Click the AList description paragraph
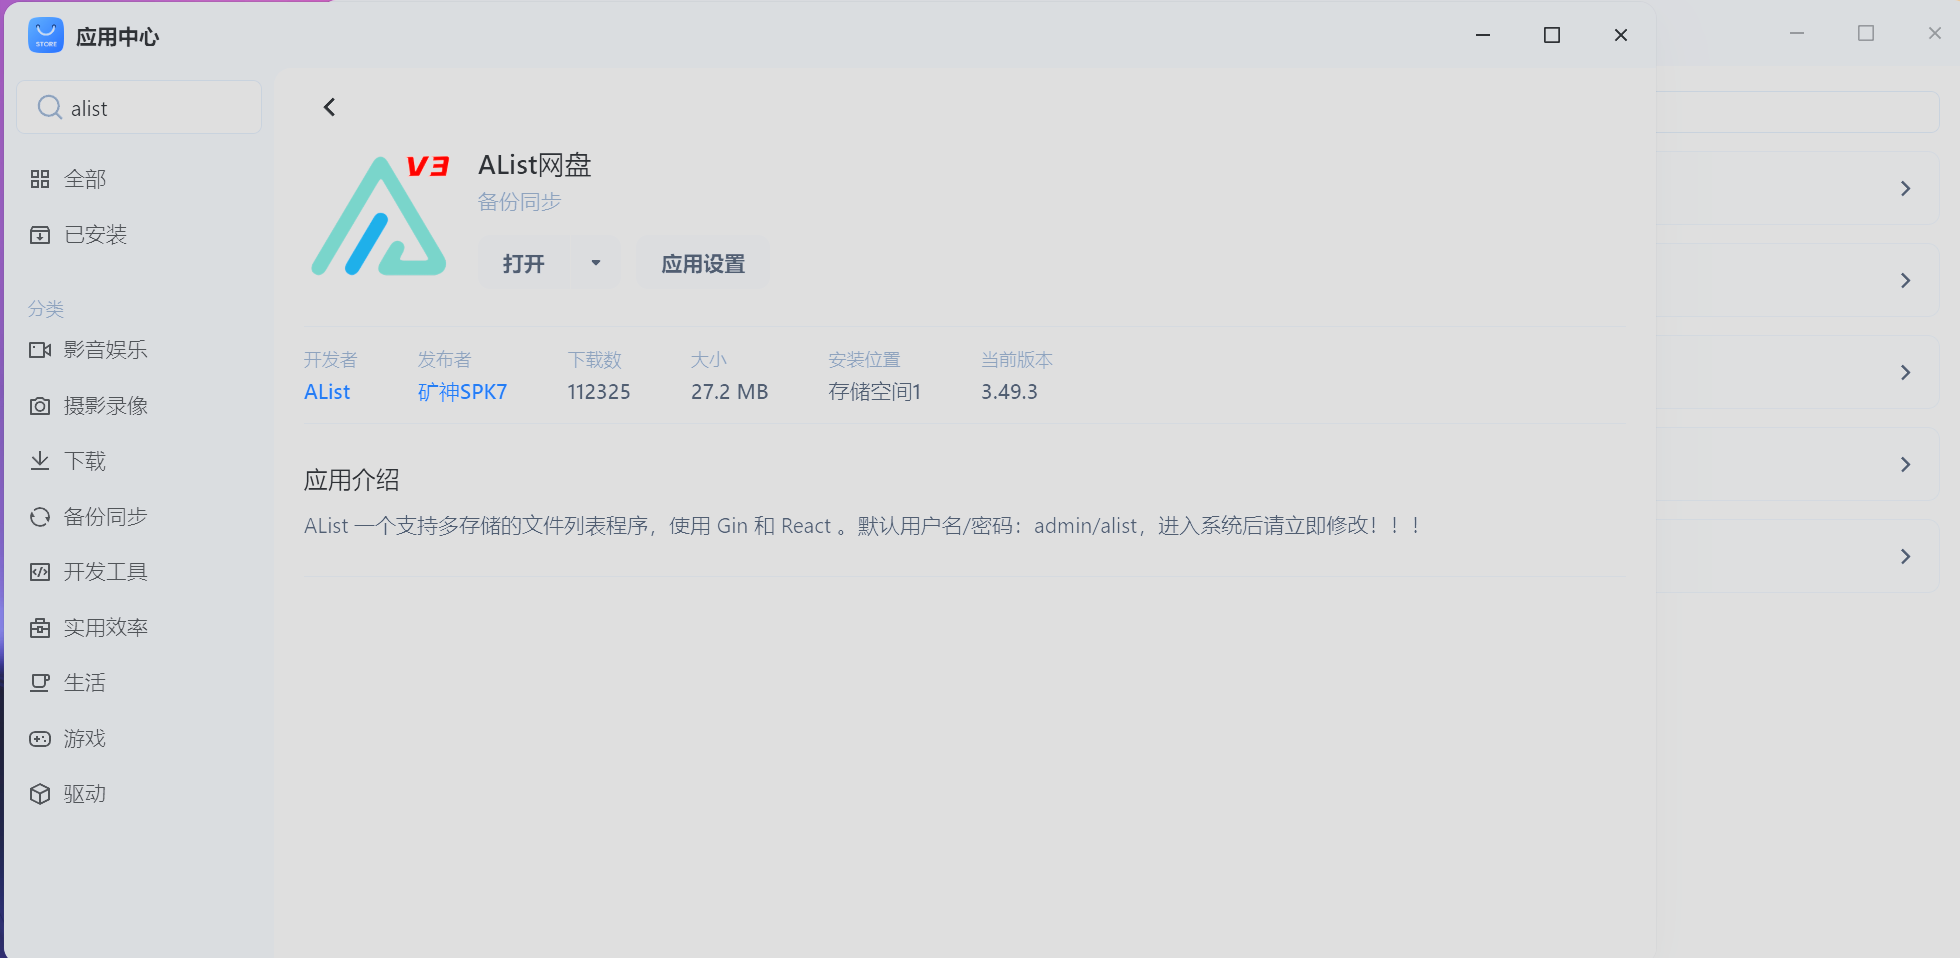This screenshot has height=958, width=1960. [863, 526]
